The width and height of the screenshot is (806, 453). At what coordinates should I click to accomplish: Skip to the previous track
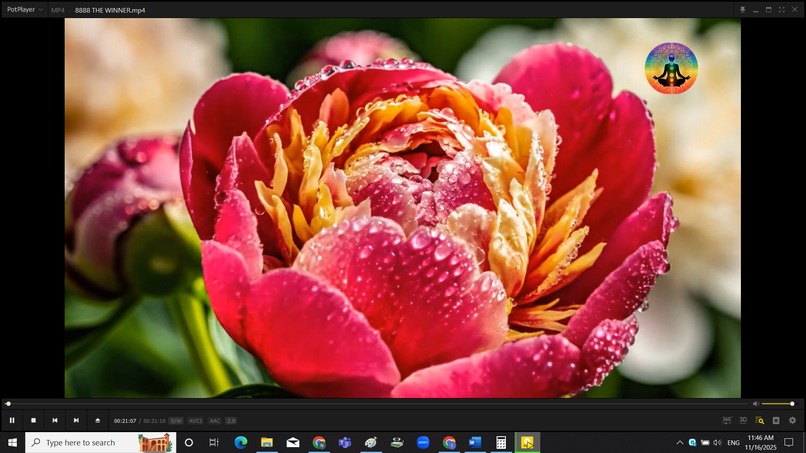click(54, 421)
